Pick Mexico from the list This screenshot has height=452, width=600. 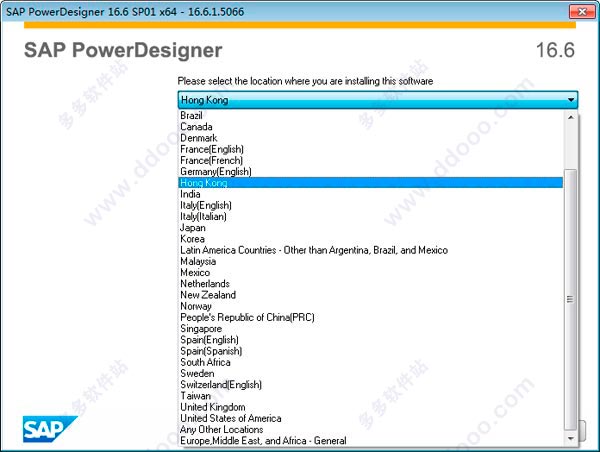(x=371, y=273)
